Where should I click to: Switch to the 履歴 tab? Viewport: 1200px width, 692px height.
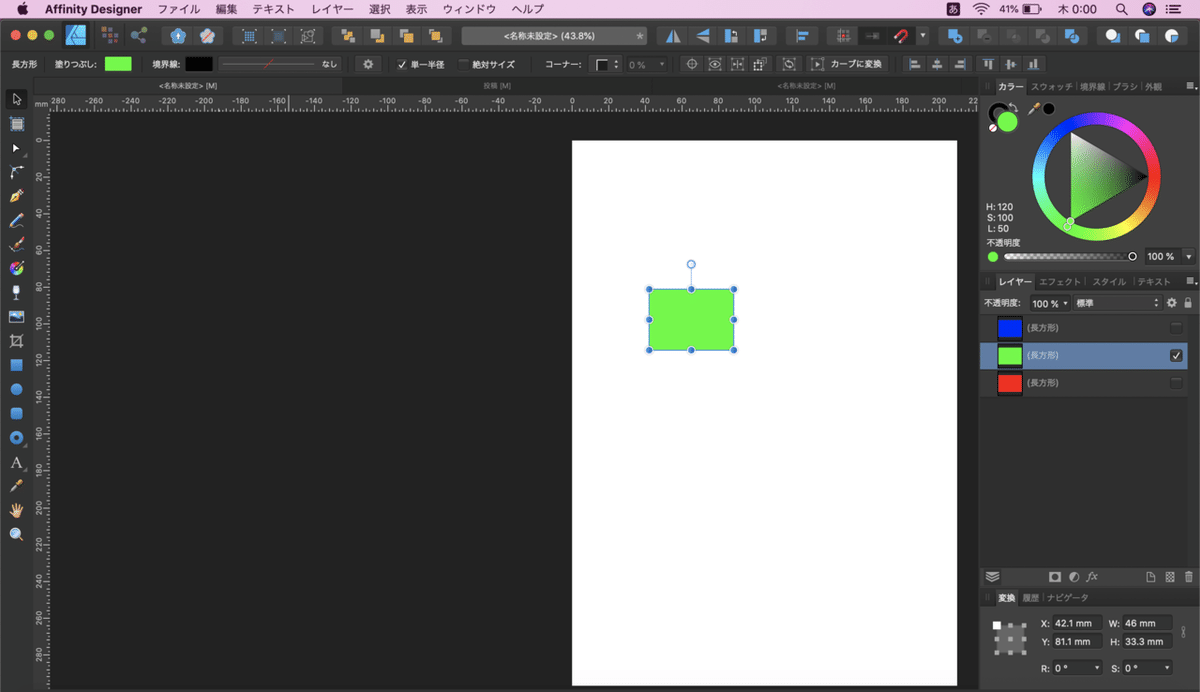pos(1030,598)
